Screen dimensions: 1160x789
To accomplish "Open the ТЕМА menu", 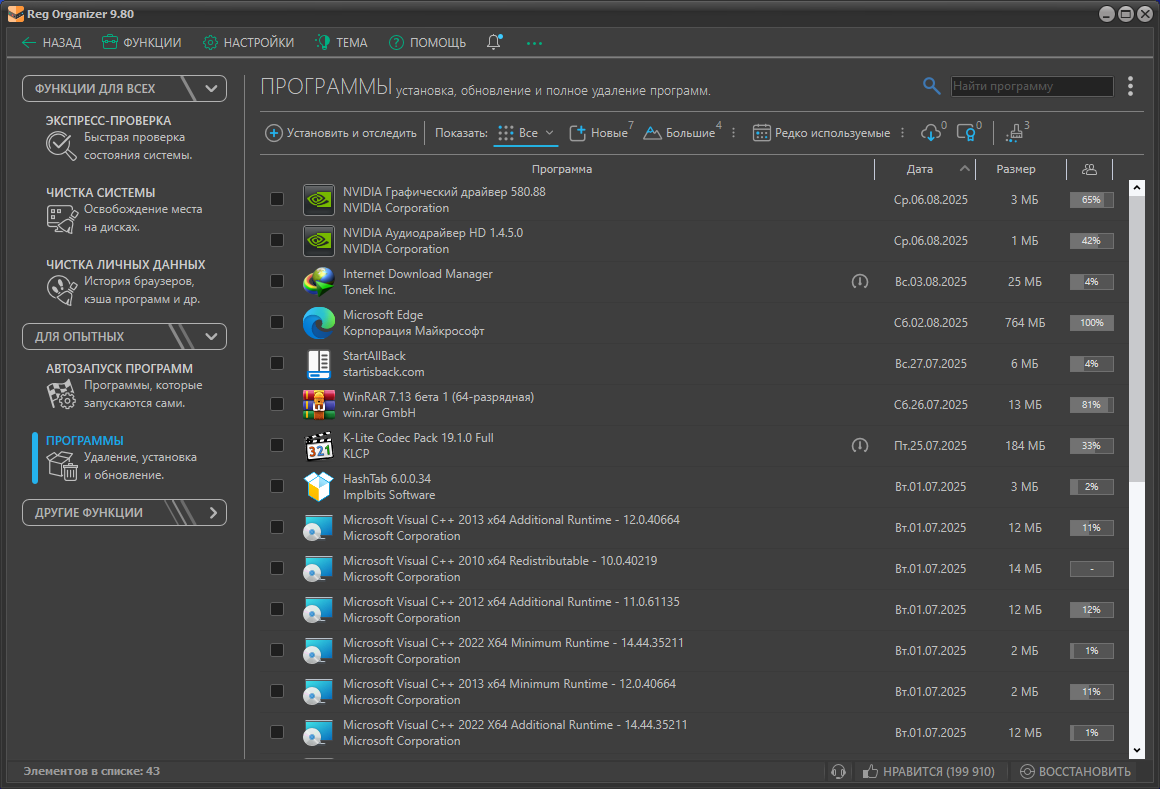I will click(x=341, y=43).
